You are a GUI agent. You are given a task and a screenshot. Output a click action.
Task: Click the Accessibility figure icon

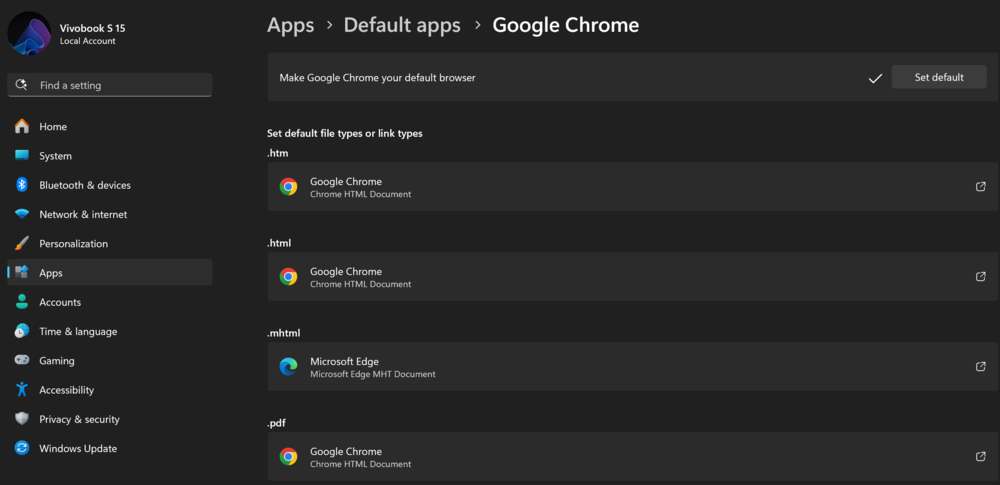22,390
